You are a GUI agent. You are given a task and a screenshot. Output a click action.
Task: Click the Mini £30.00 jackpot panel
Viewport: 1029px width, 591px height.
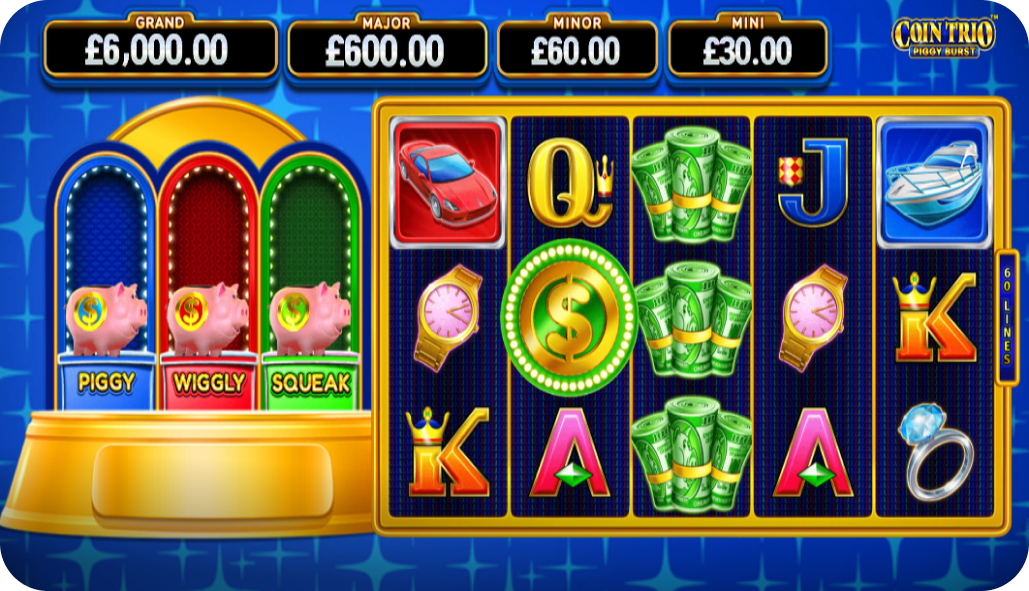747,47
